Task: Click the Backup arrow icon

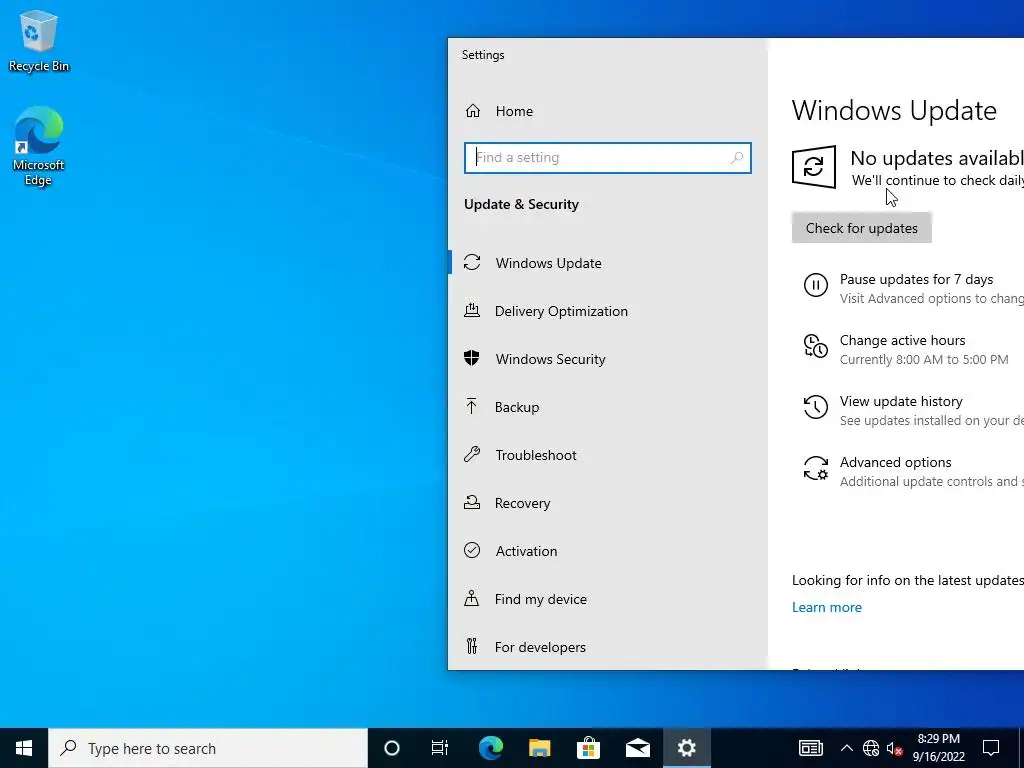Action: [x=472, y=406]
